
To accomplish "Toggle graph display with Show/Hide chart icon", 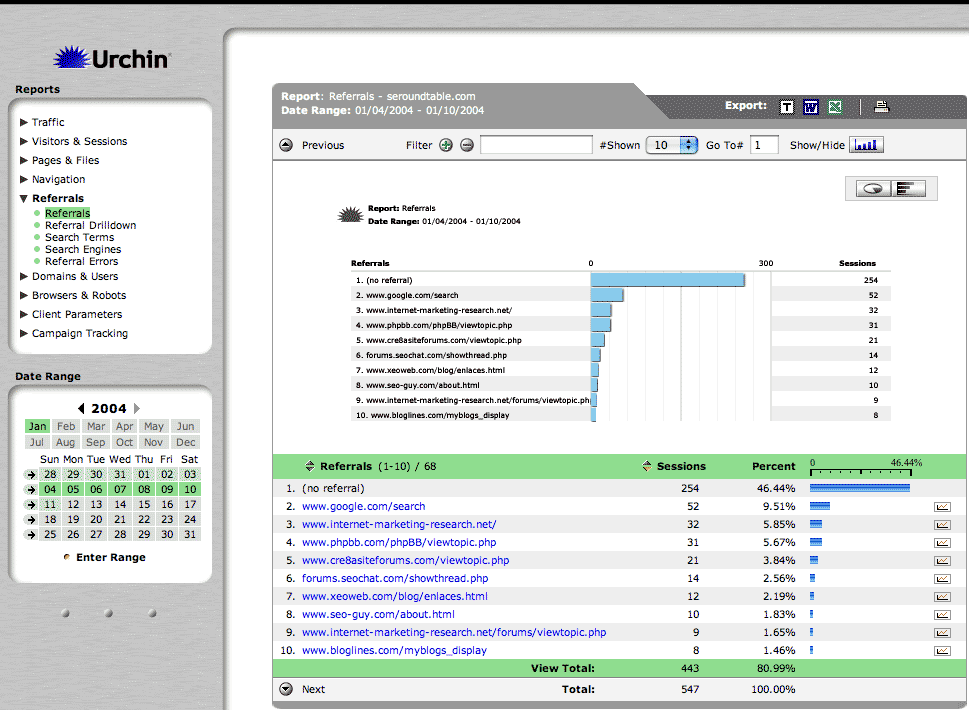I will (x=866, y=145).
